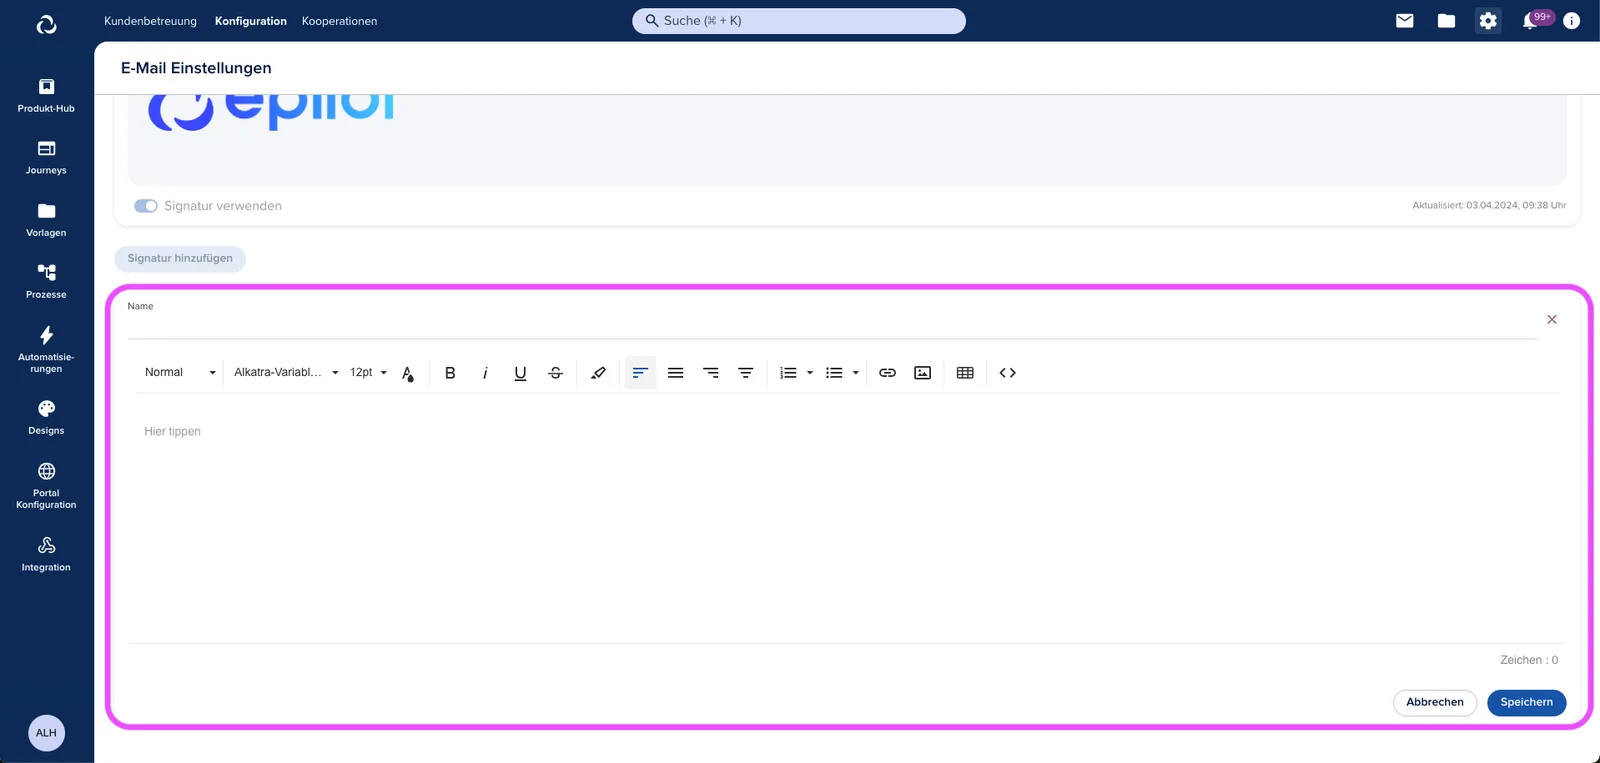Align text right in the editor
Viewport: 1600px width, 763px height.
point(711,373)
